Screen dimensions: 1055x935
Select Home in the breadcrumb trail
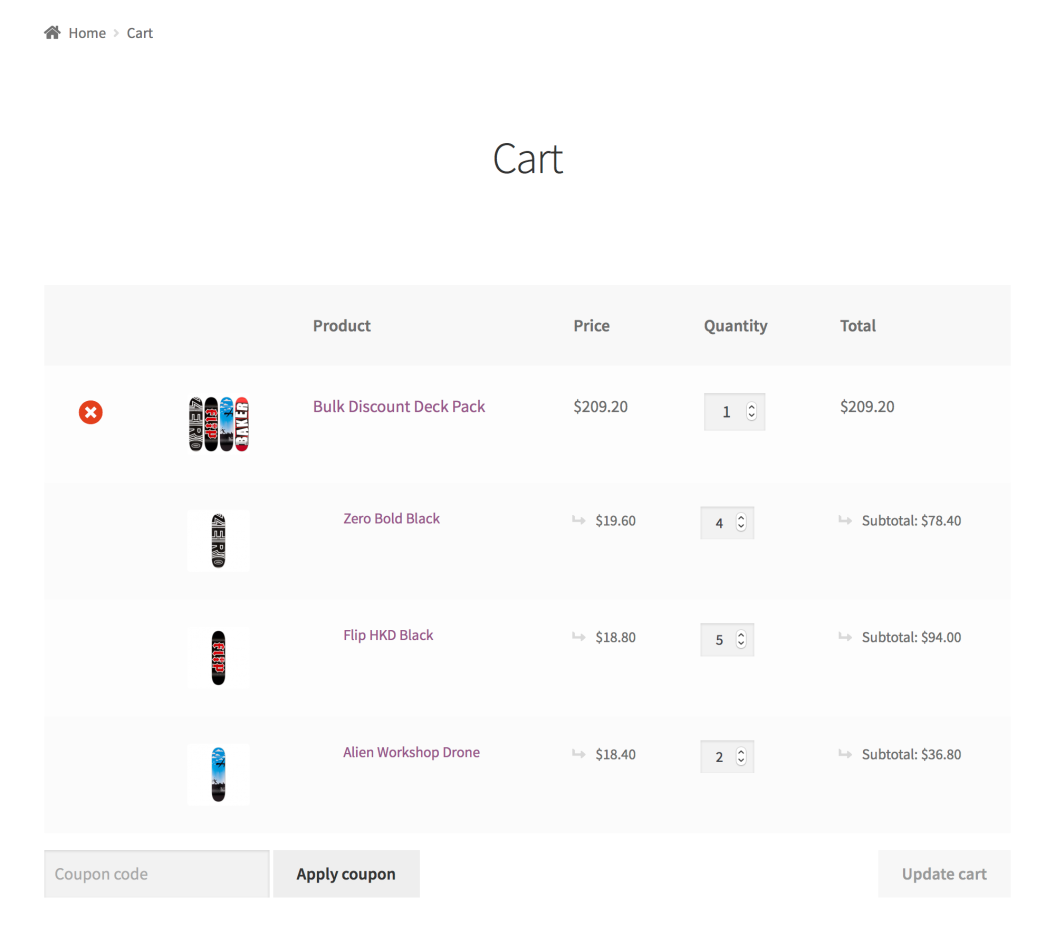[x=87, y=32]
